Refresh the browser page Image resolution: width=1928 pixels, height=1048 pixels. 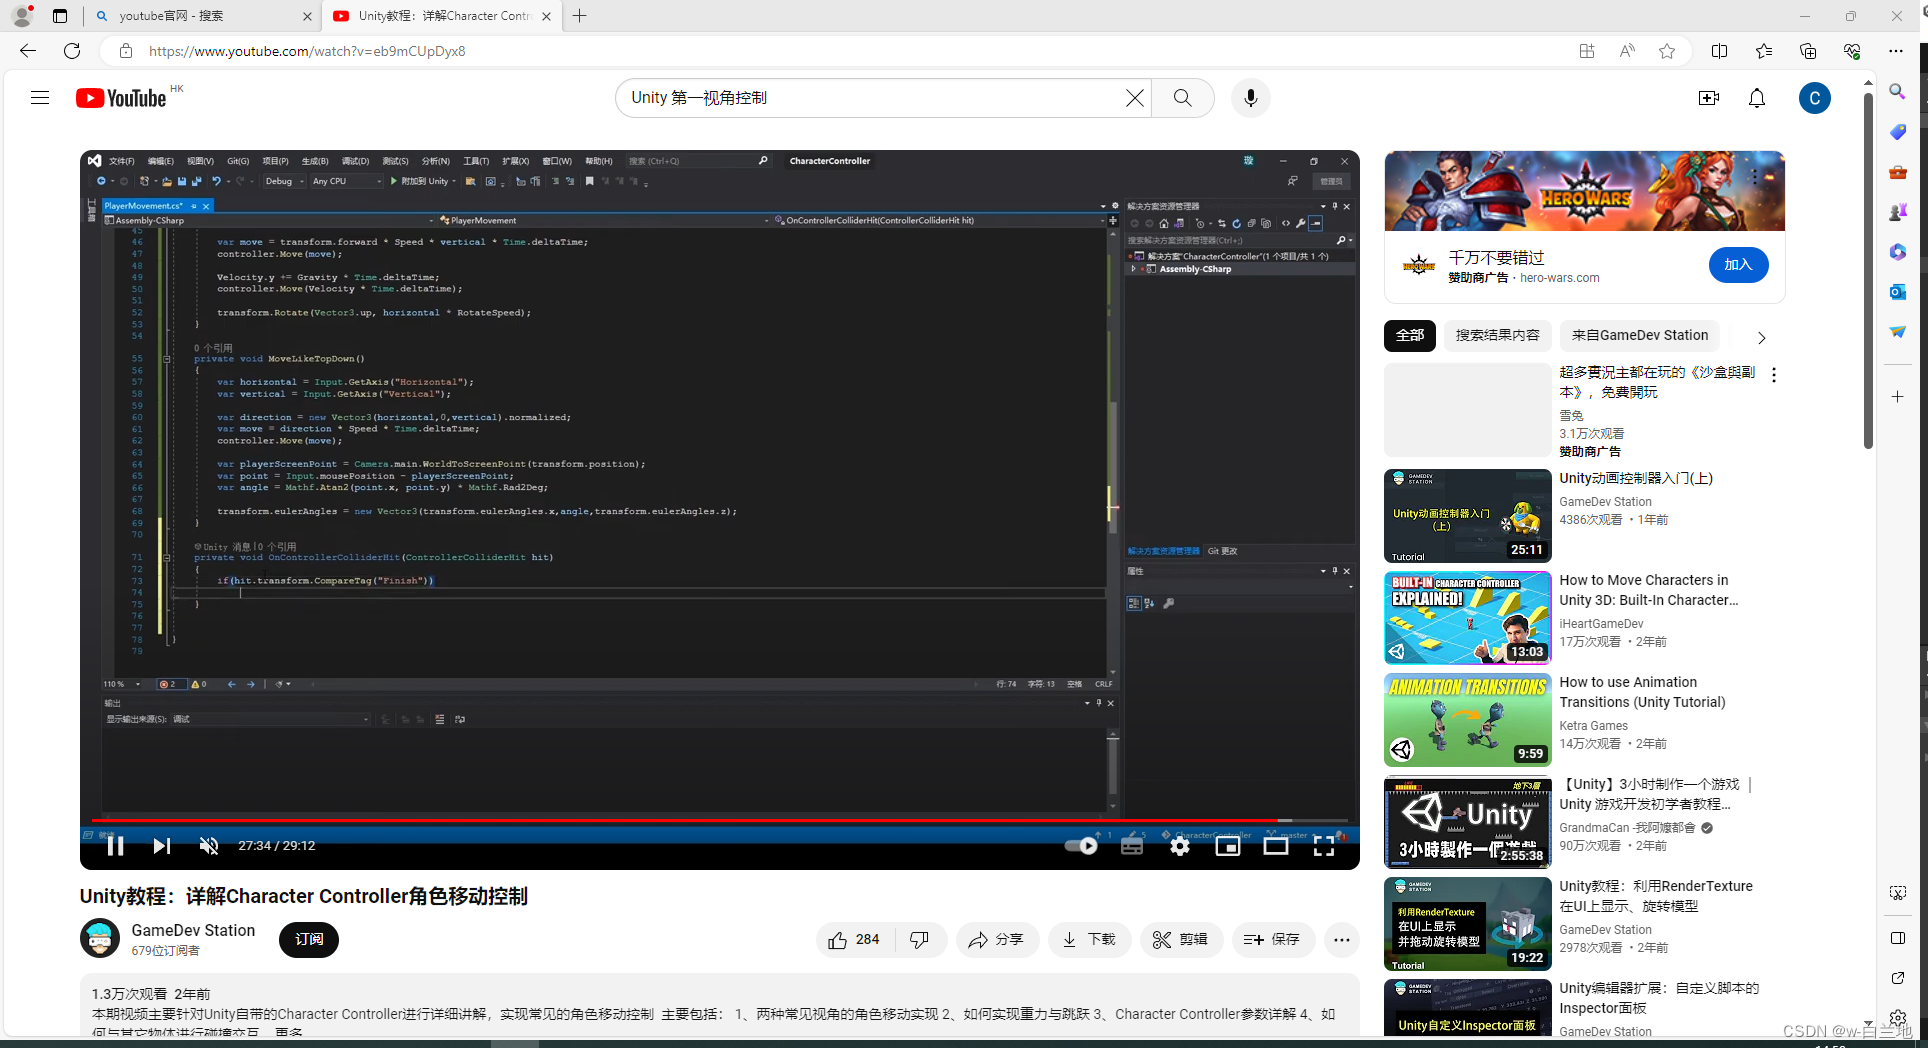[72, 51]
